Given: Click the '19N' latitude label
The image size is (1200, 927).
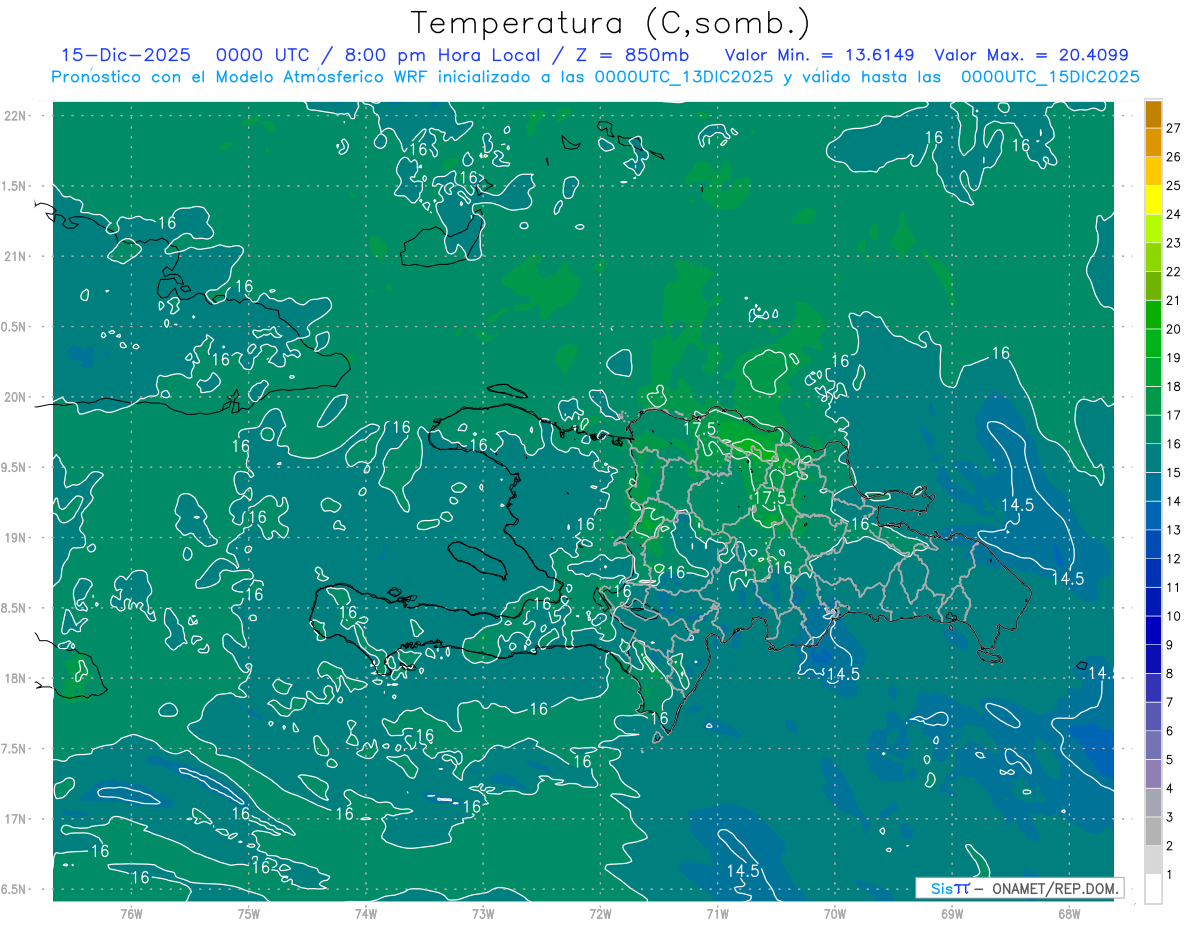Looking at the screenshot, I should tap(15, 538).
